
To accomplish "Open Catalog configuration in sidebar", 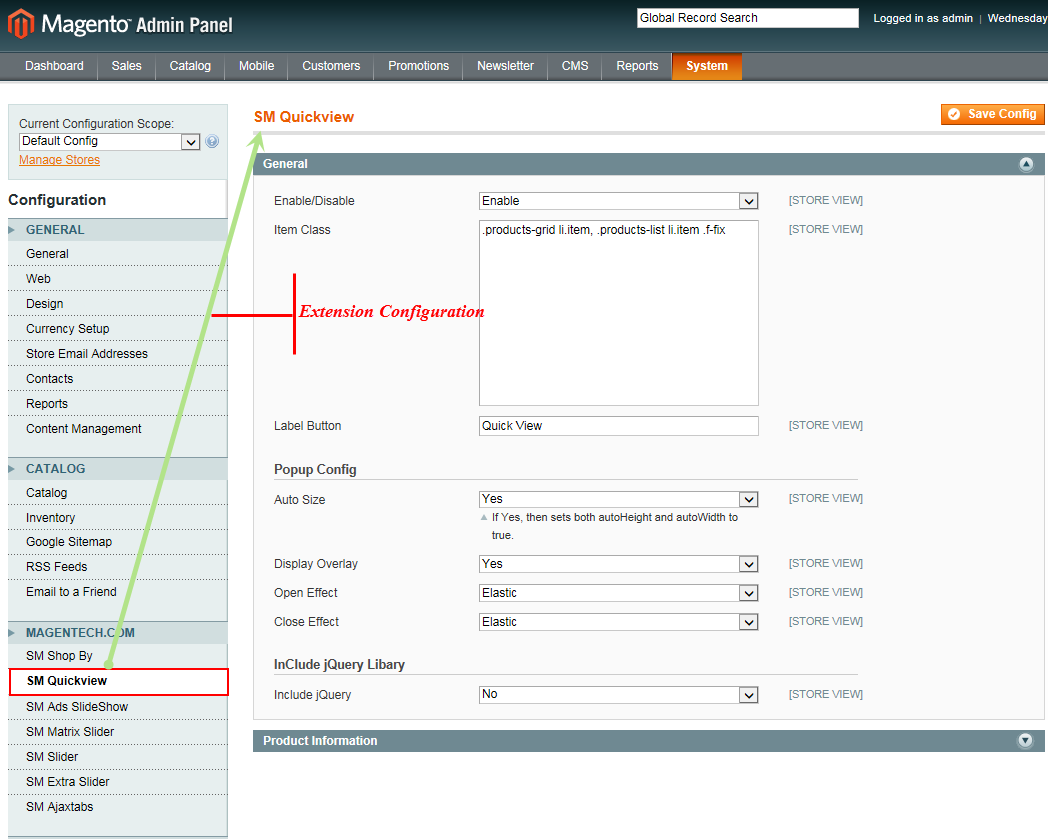I will pyautogui.click(x=118, y=493).
